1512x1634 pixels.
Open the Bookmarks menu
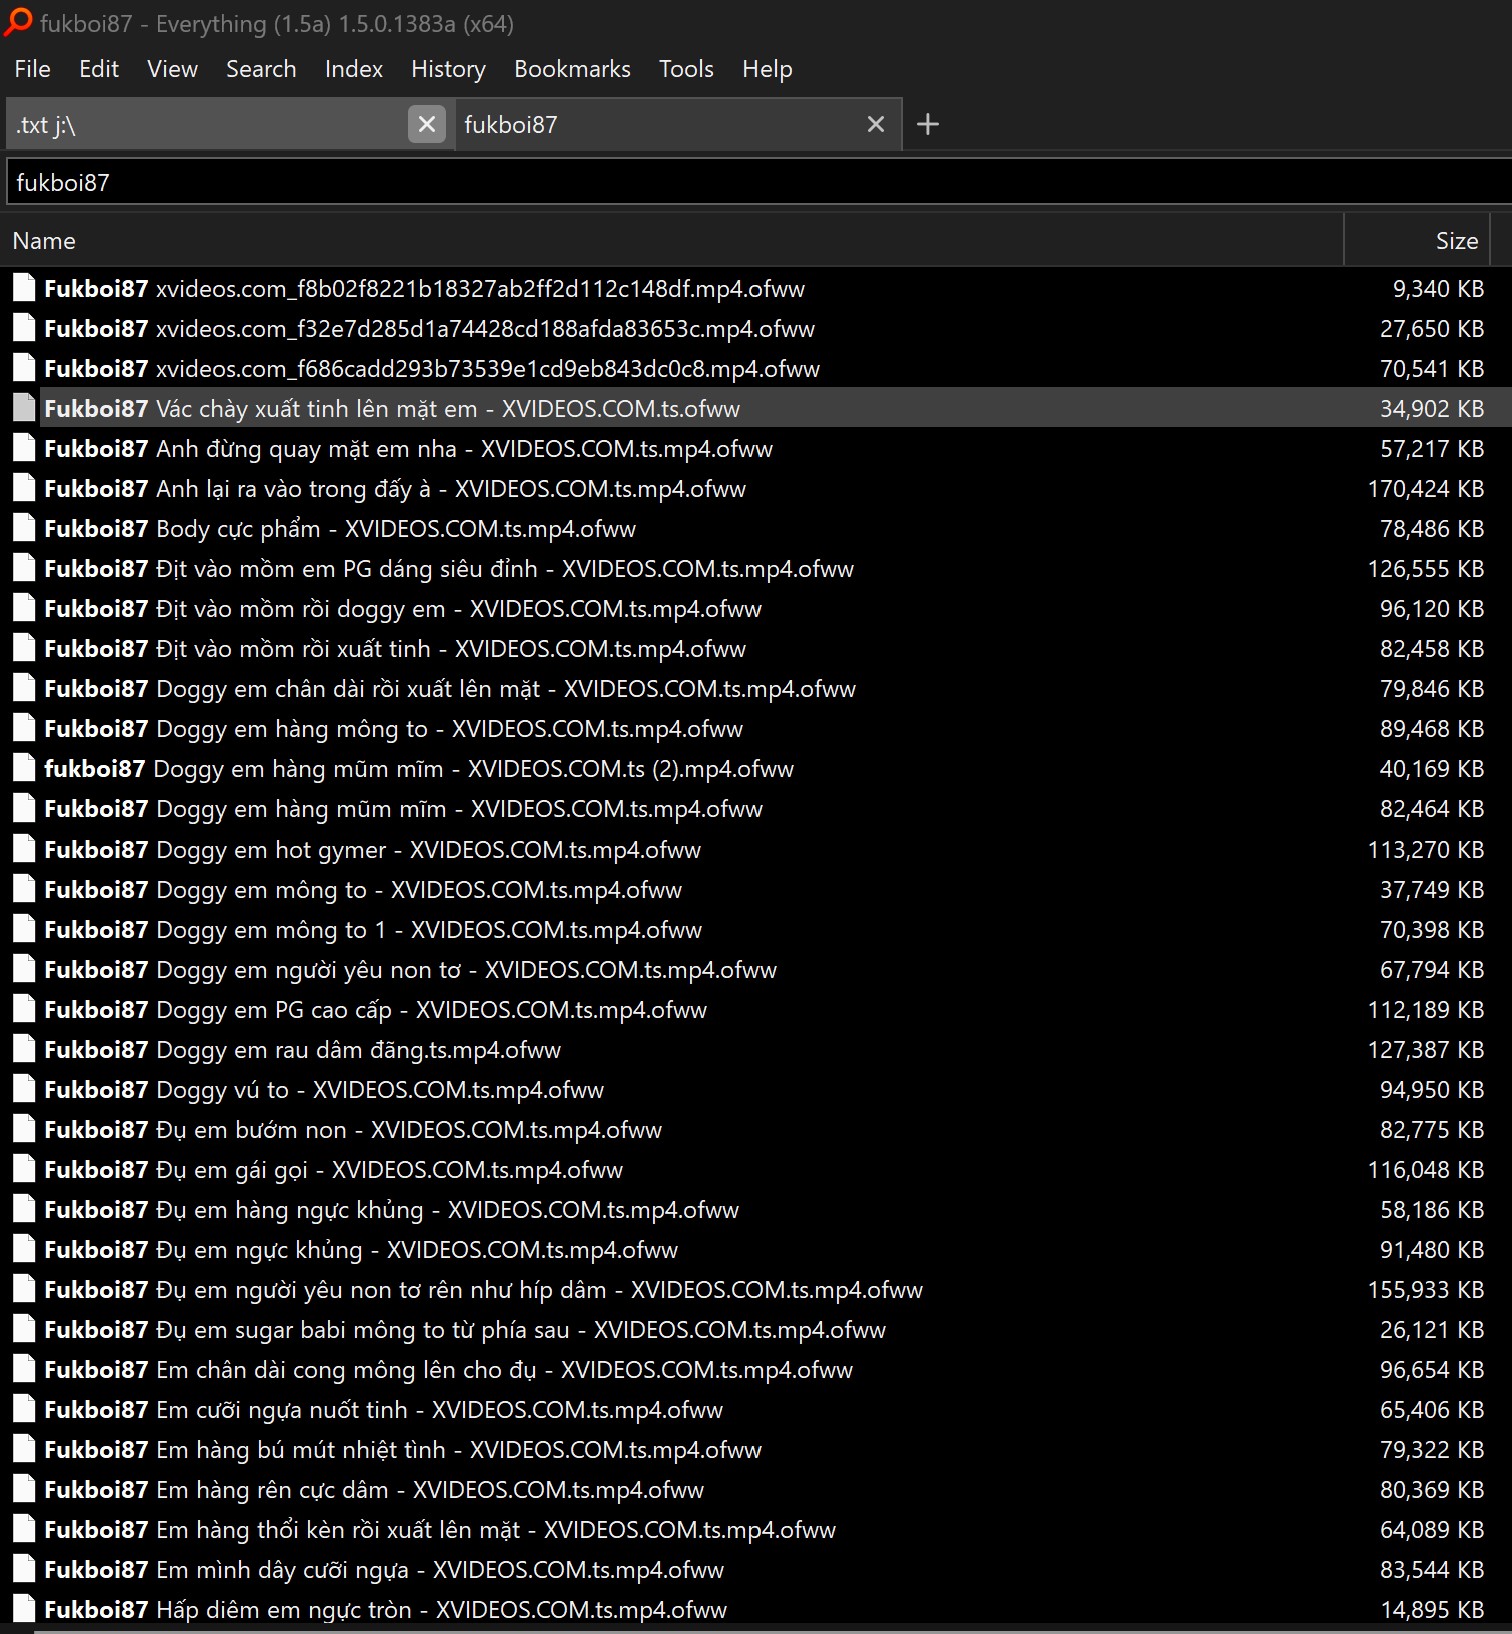click(x=572, y=69)
